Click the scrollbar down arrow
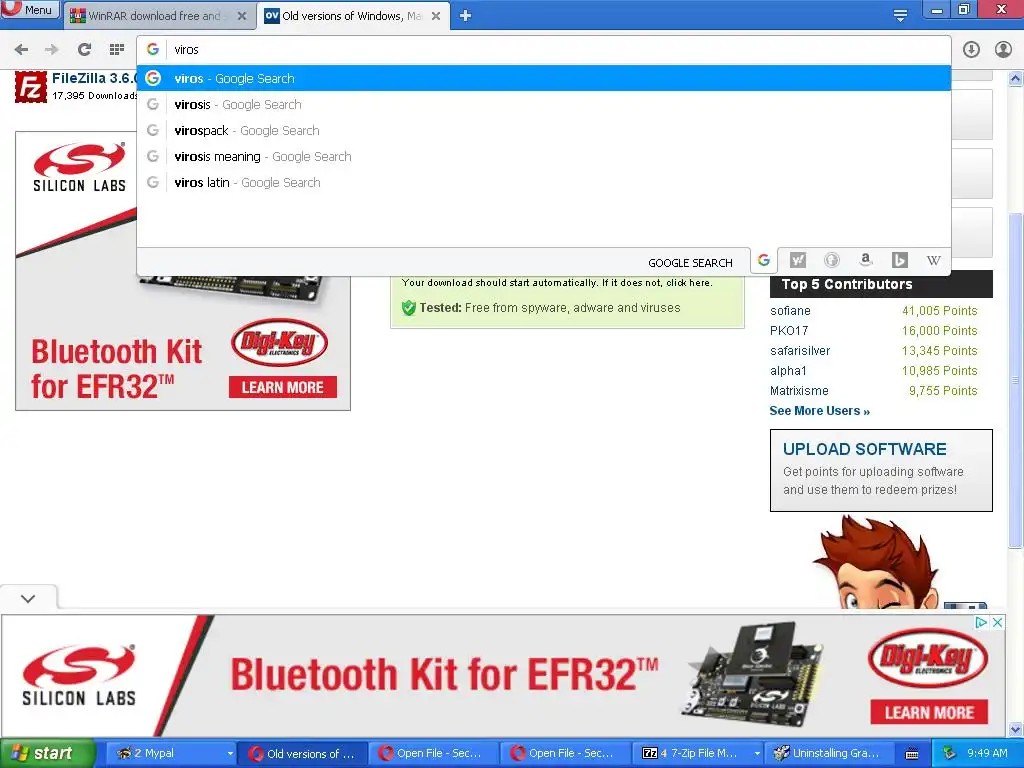The image size is (1024, 768). click(x=1016, y=729)
